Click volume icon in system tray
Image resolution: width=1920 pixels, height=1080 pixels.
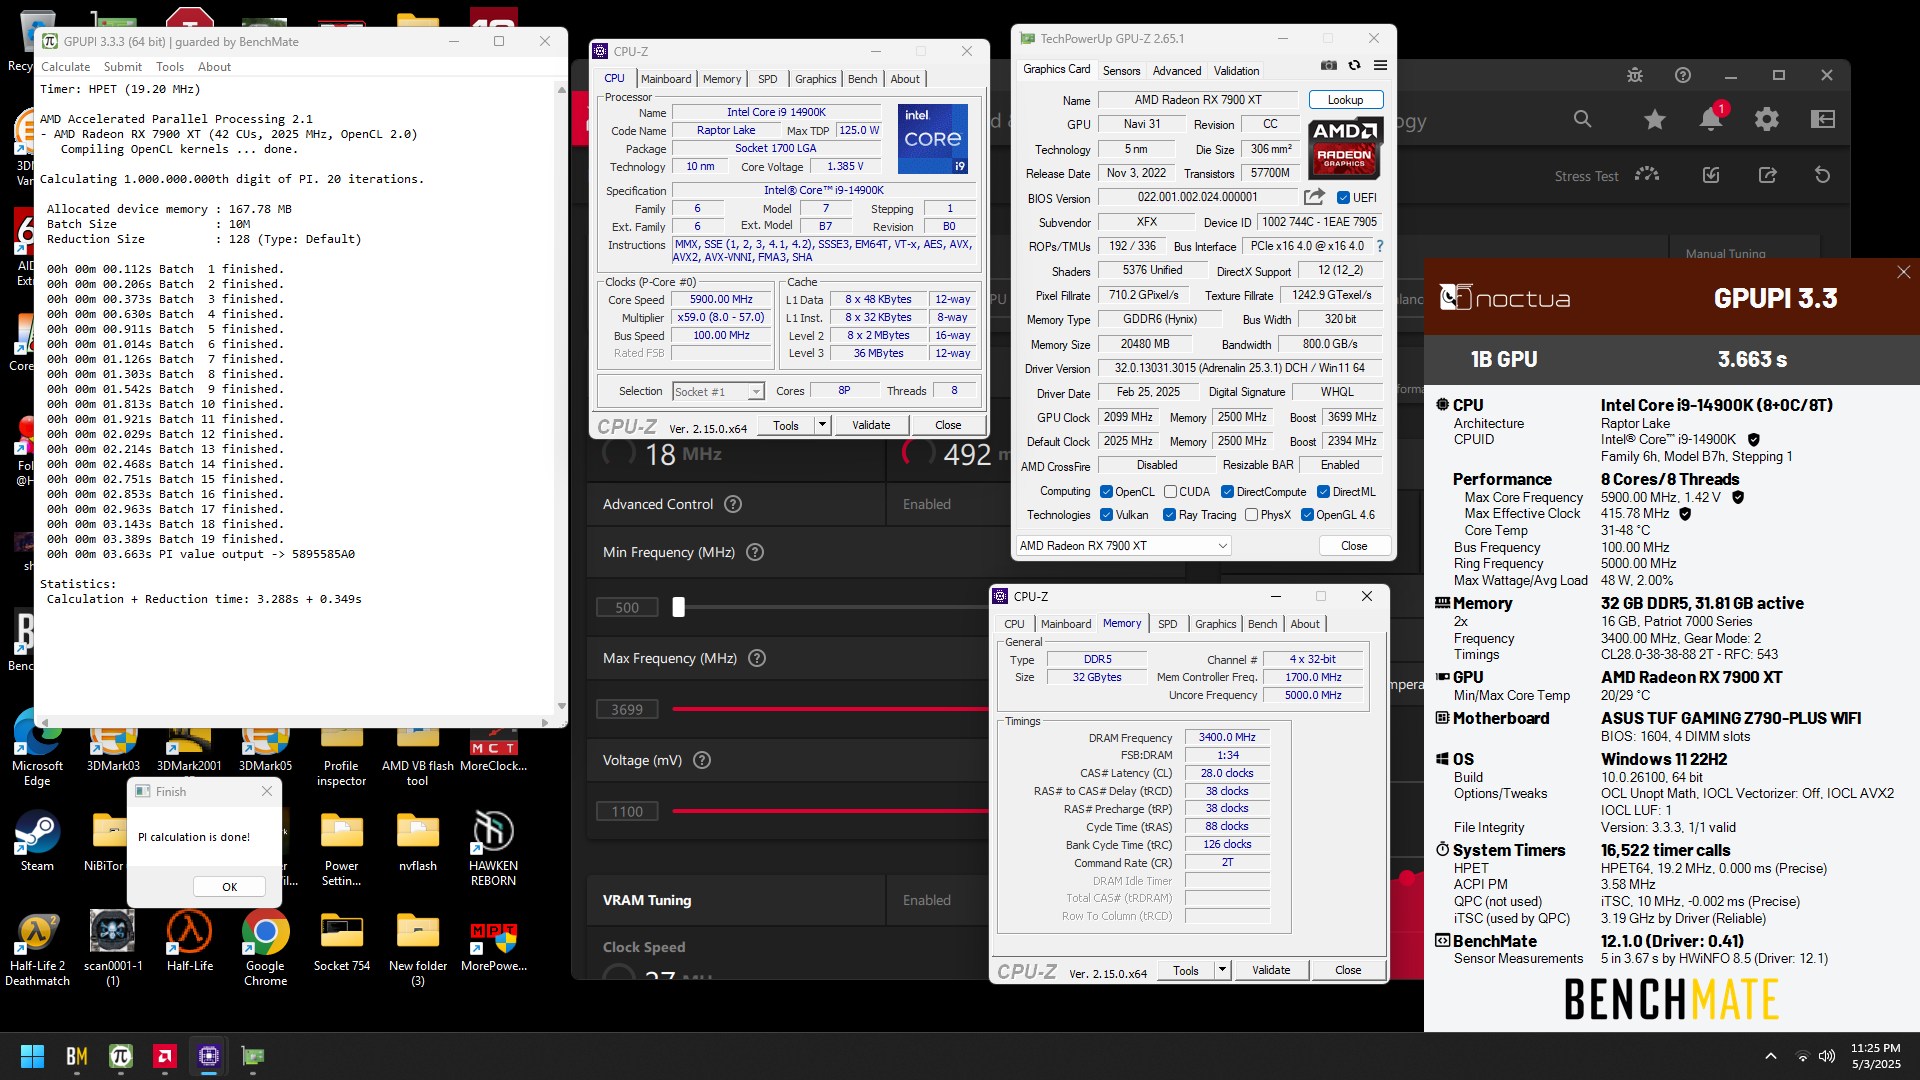[1827, 1056]
